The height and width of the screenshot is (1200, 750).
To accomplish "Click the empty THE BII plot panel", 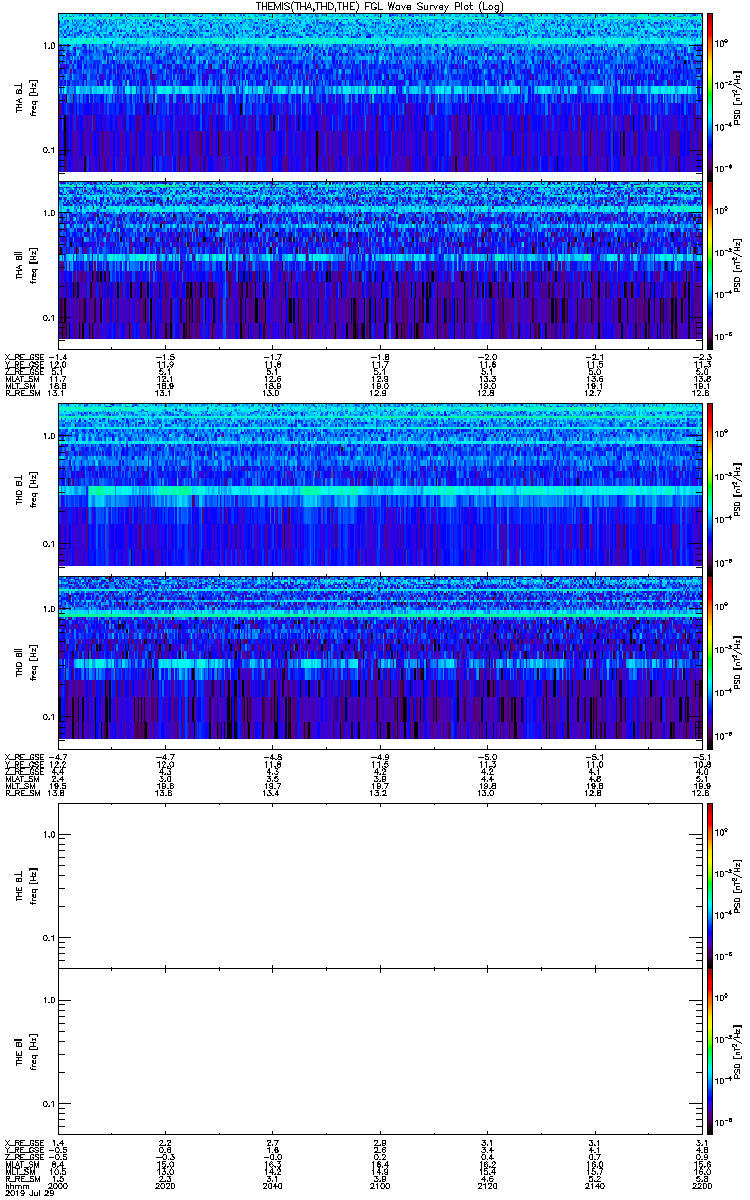I will pyautogui.click(x=379, y=1050).
